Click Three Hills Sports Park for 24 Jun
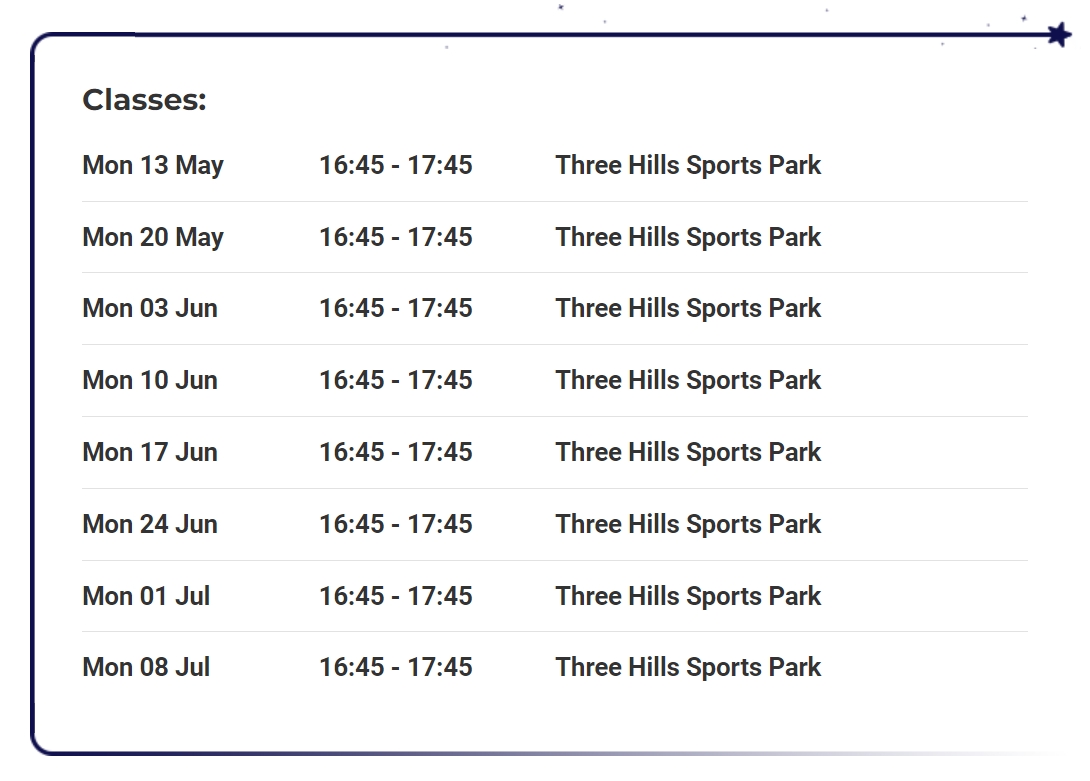1090x781 pixels. (688, 524)
